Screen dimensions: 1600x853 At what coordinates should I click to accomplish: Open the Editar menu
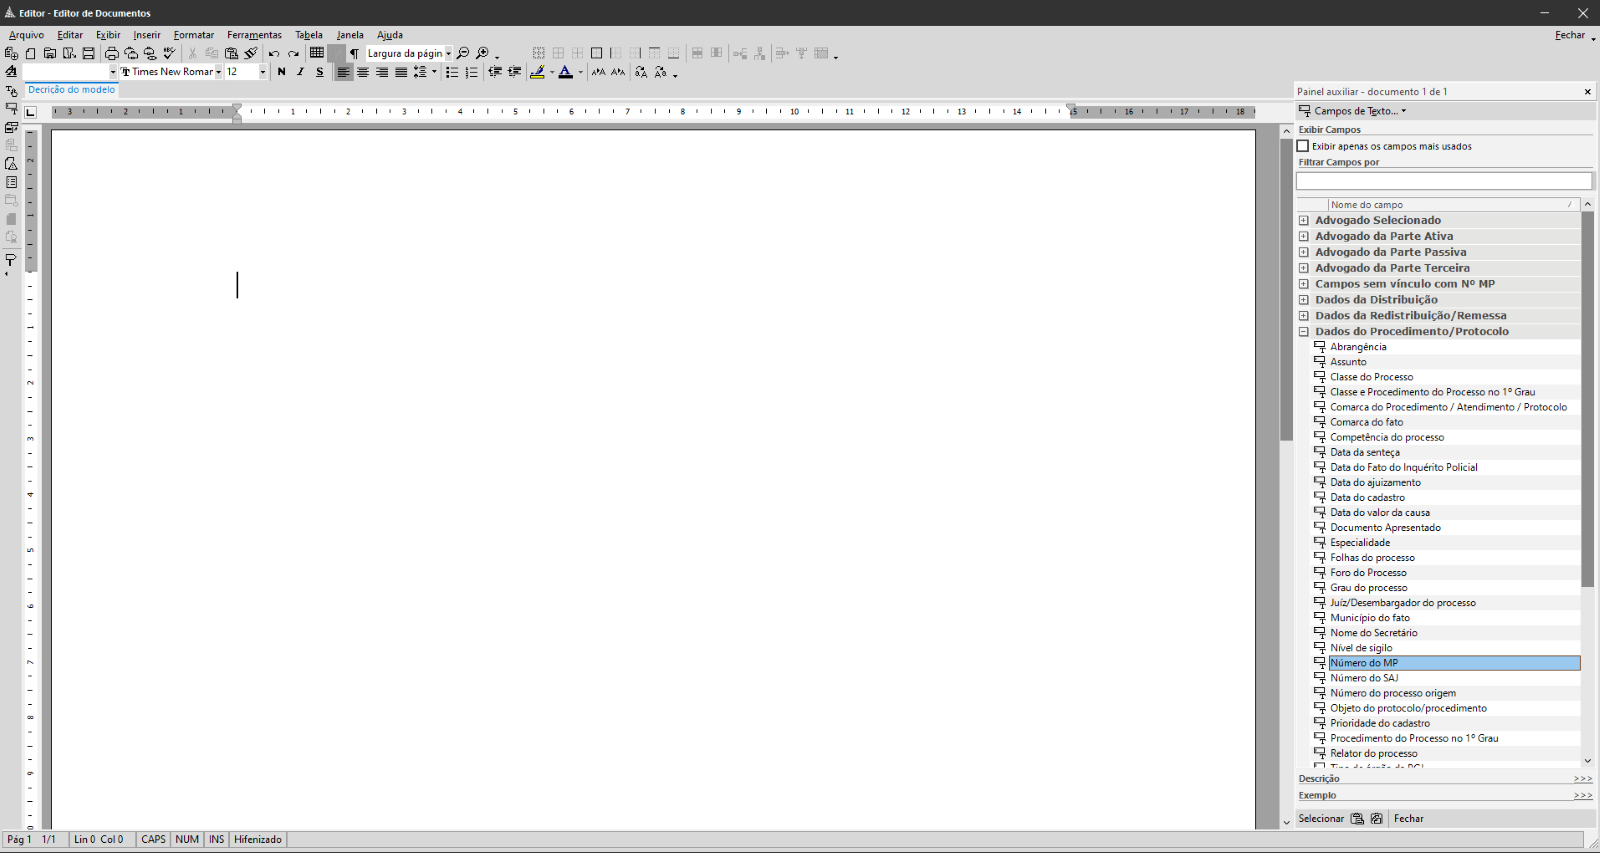click(70, 35)
